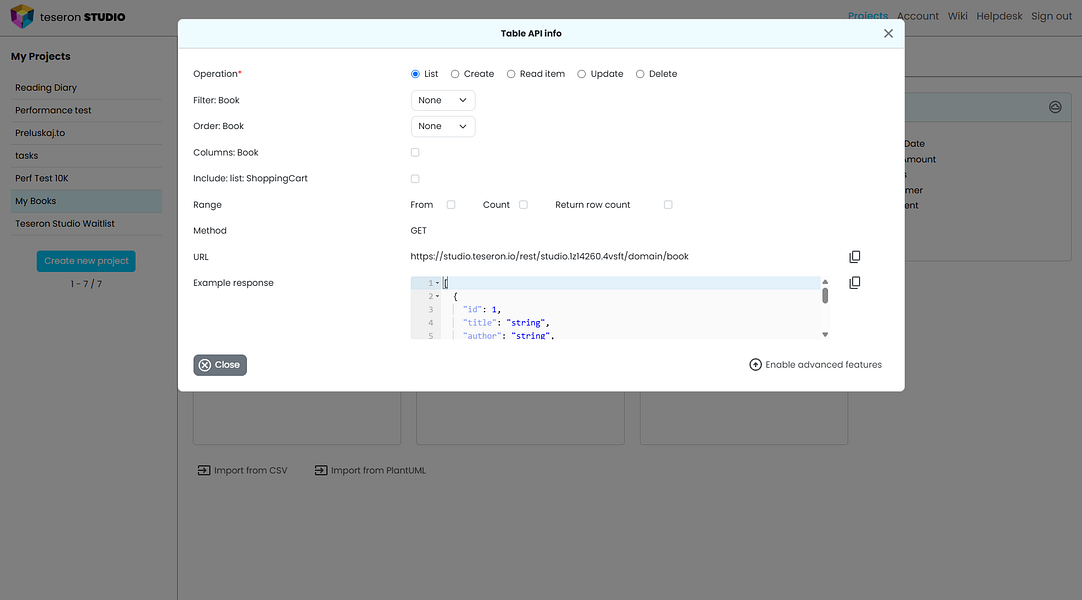Click the GET method value
This screenshot has width=1082, height=600.
tap(419, 231)
